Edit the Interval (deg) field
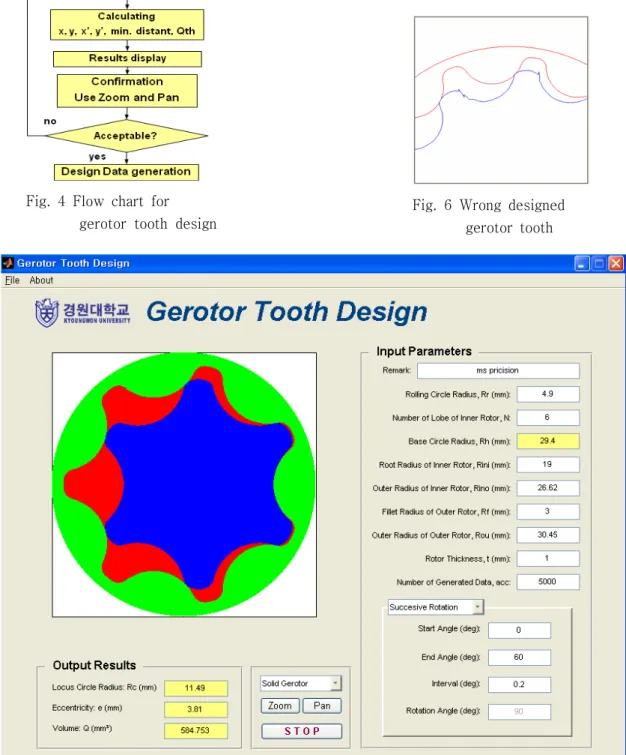Image resolution: width=626 pixels, height=755 pixels. [x=519, y=685]
